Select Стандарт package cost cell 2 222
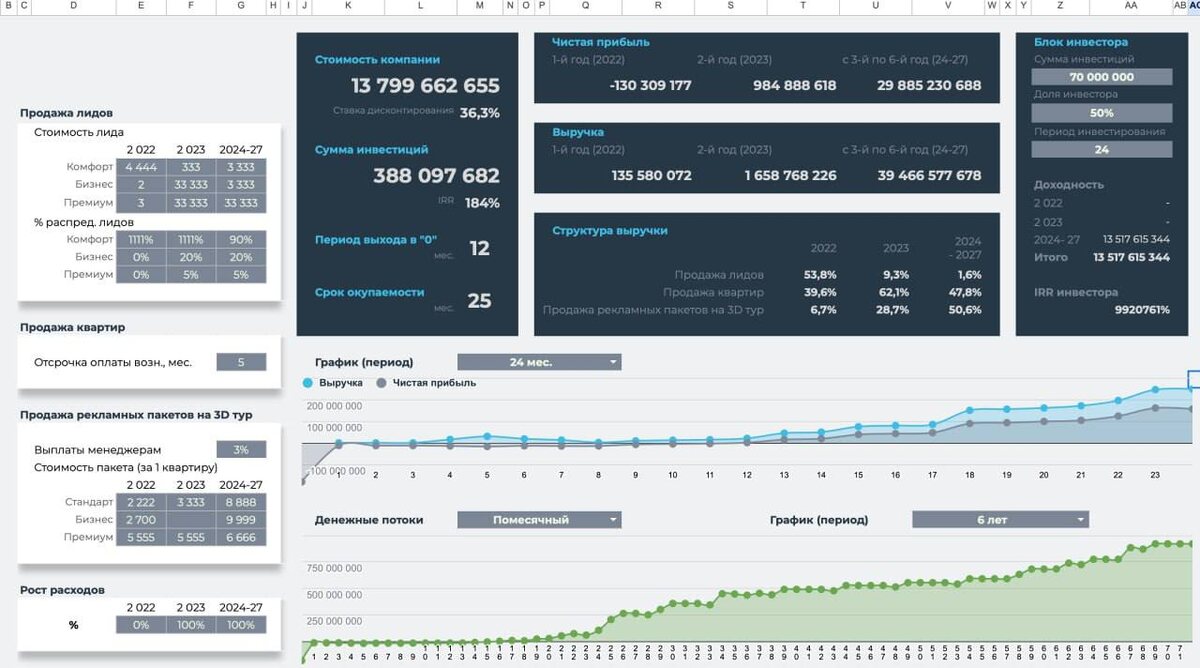 coord(141,502)
